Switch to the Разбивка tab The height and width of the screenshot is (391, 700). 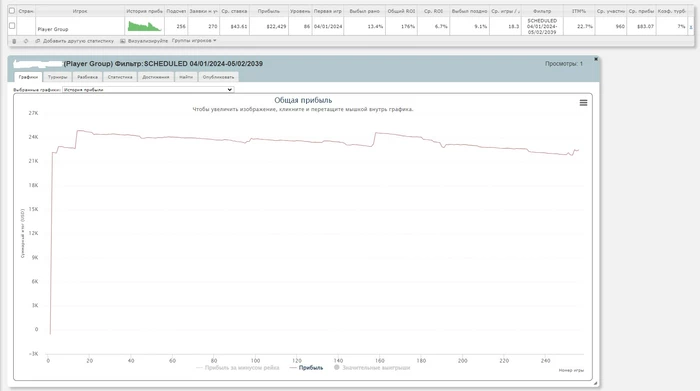coord(87,77)
